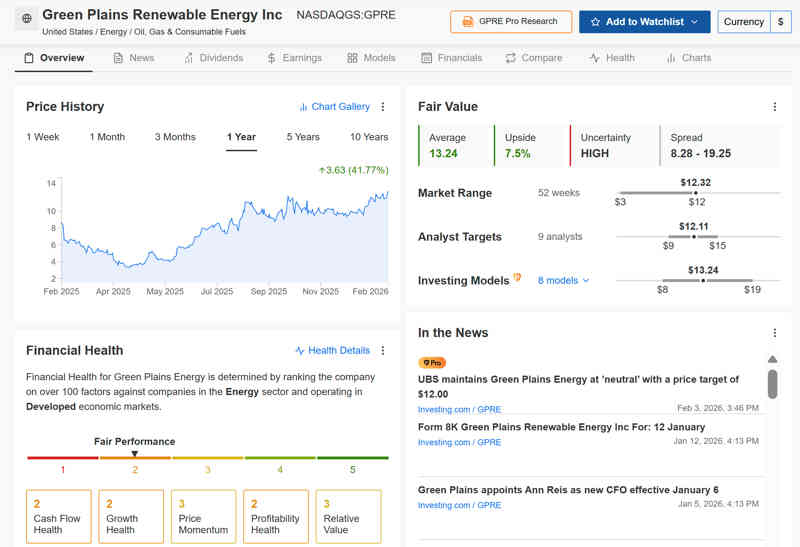Open the Financials tab
The height and width of the screenshot is (547, 800).
[452, 58]
